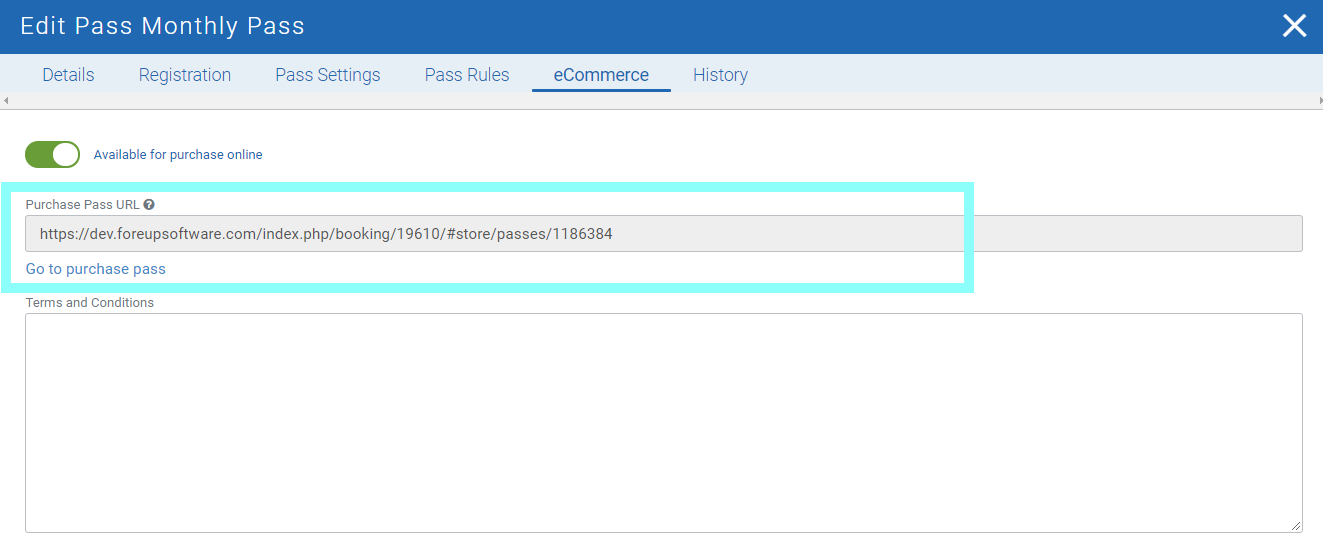Click the Available for purchase online label
Viewport: 1323px width, 552px height.
tap(178, 155)
